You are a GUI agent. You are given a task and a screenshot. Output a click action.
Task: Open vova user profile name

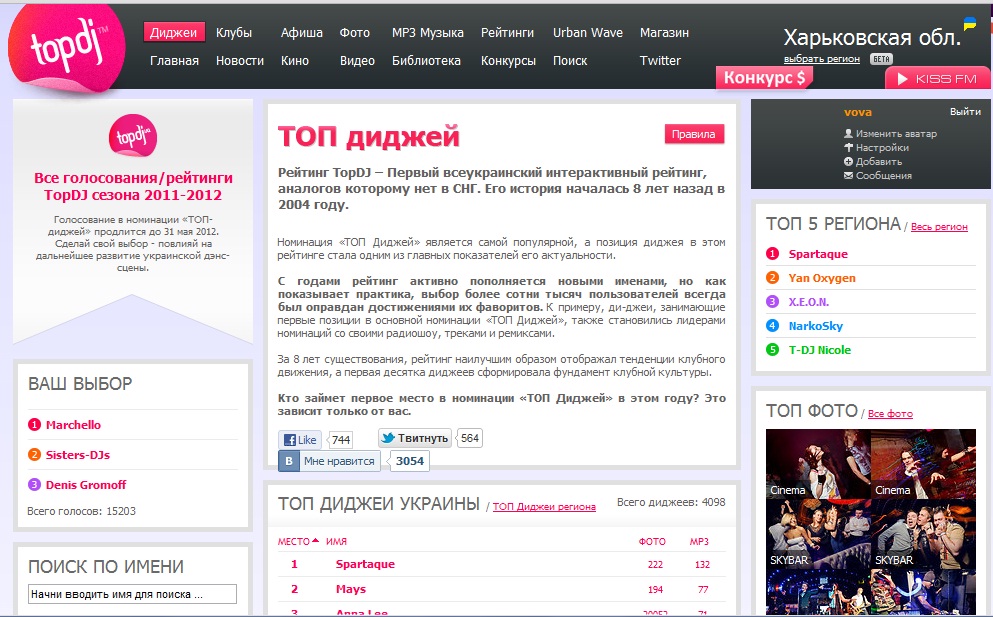(857, 112)
